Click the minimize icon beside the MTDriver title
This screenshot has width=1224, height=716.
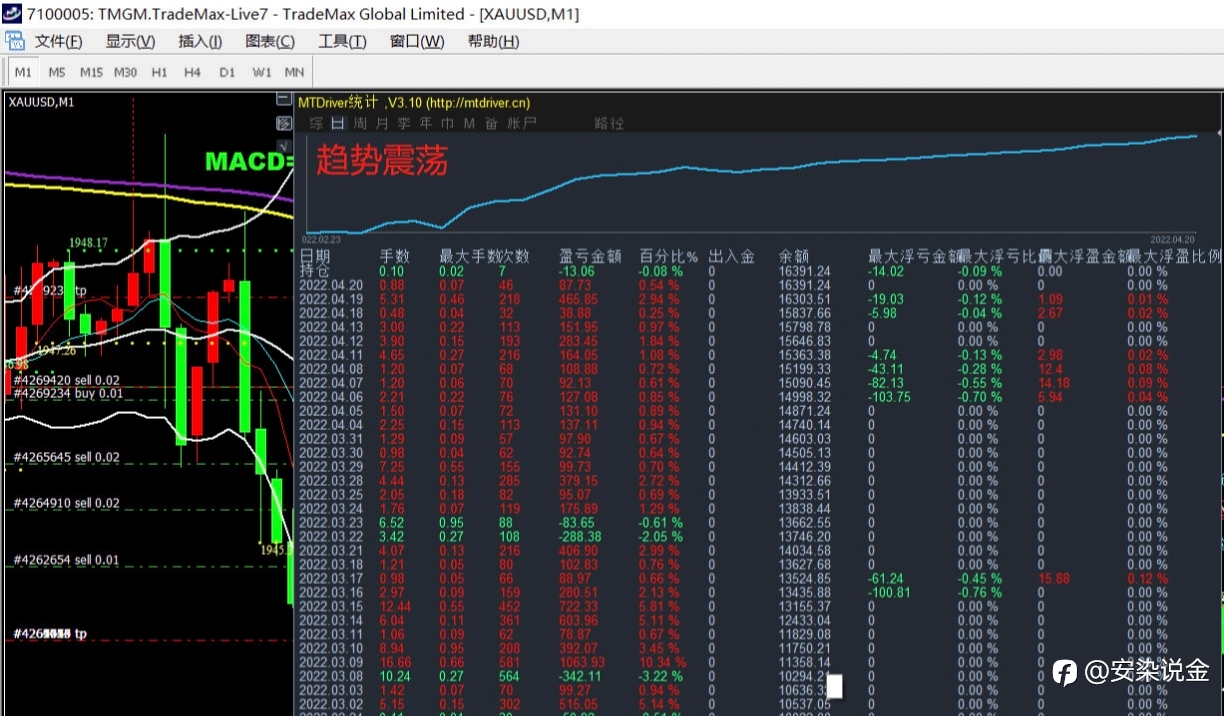click(x=284, y=101)
